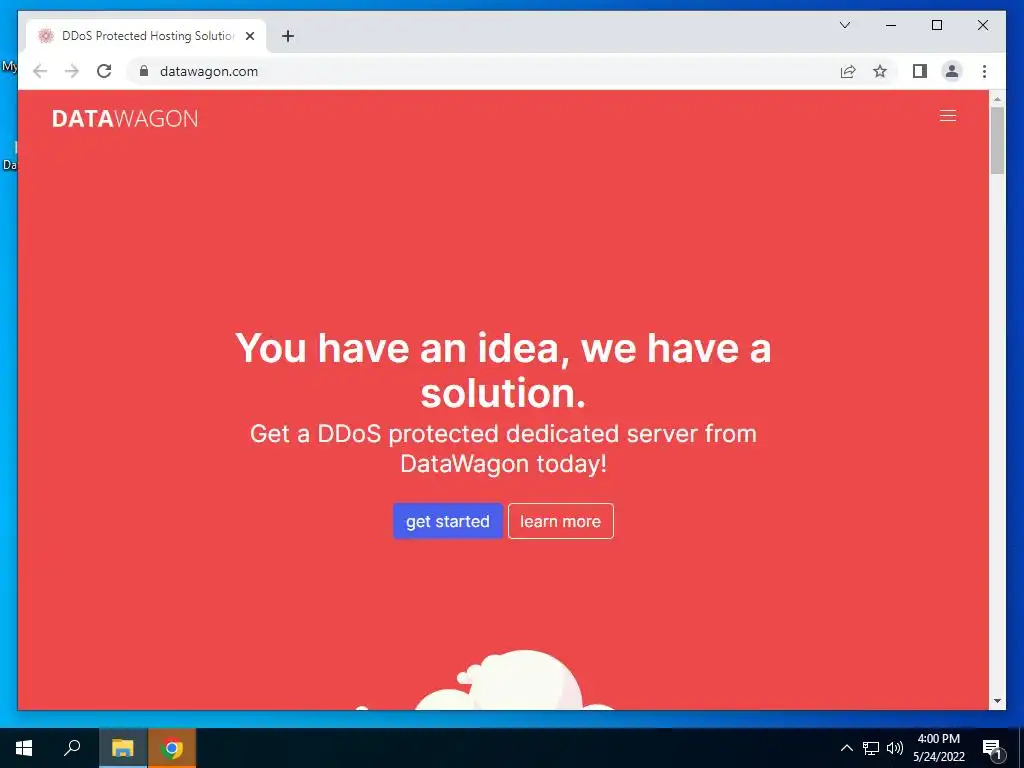Go back using the browser back arrow

coord(40,71)
